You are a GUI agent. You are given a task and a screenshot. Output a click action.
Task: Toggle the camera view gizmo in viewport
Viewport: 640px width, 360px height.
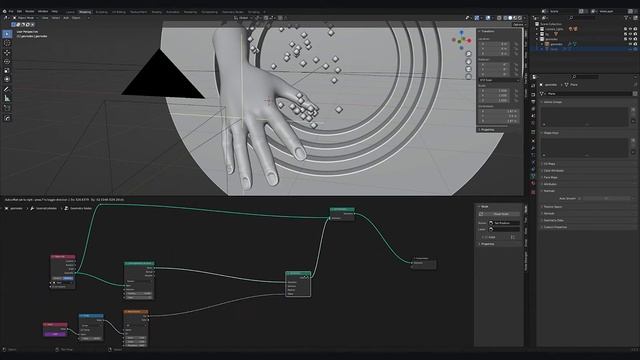click(469, 69)
